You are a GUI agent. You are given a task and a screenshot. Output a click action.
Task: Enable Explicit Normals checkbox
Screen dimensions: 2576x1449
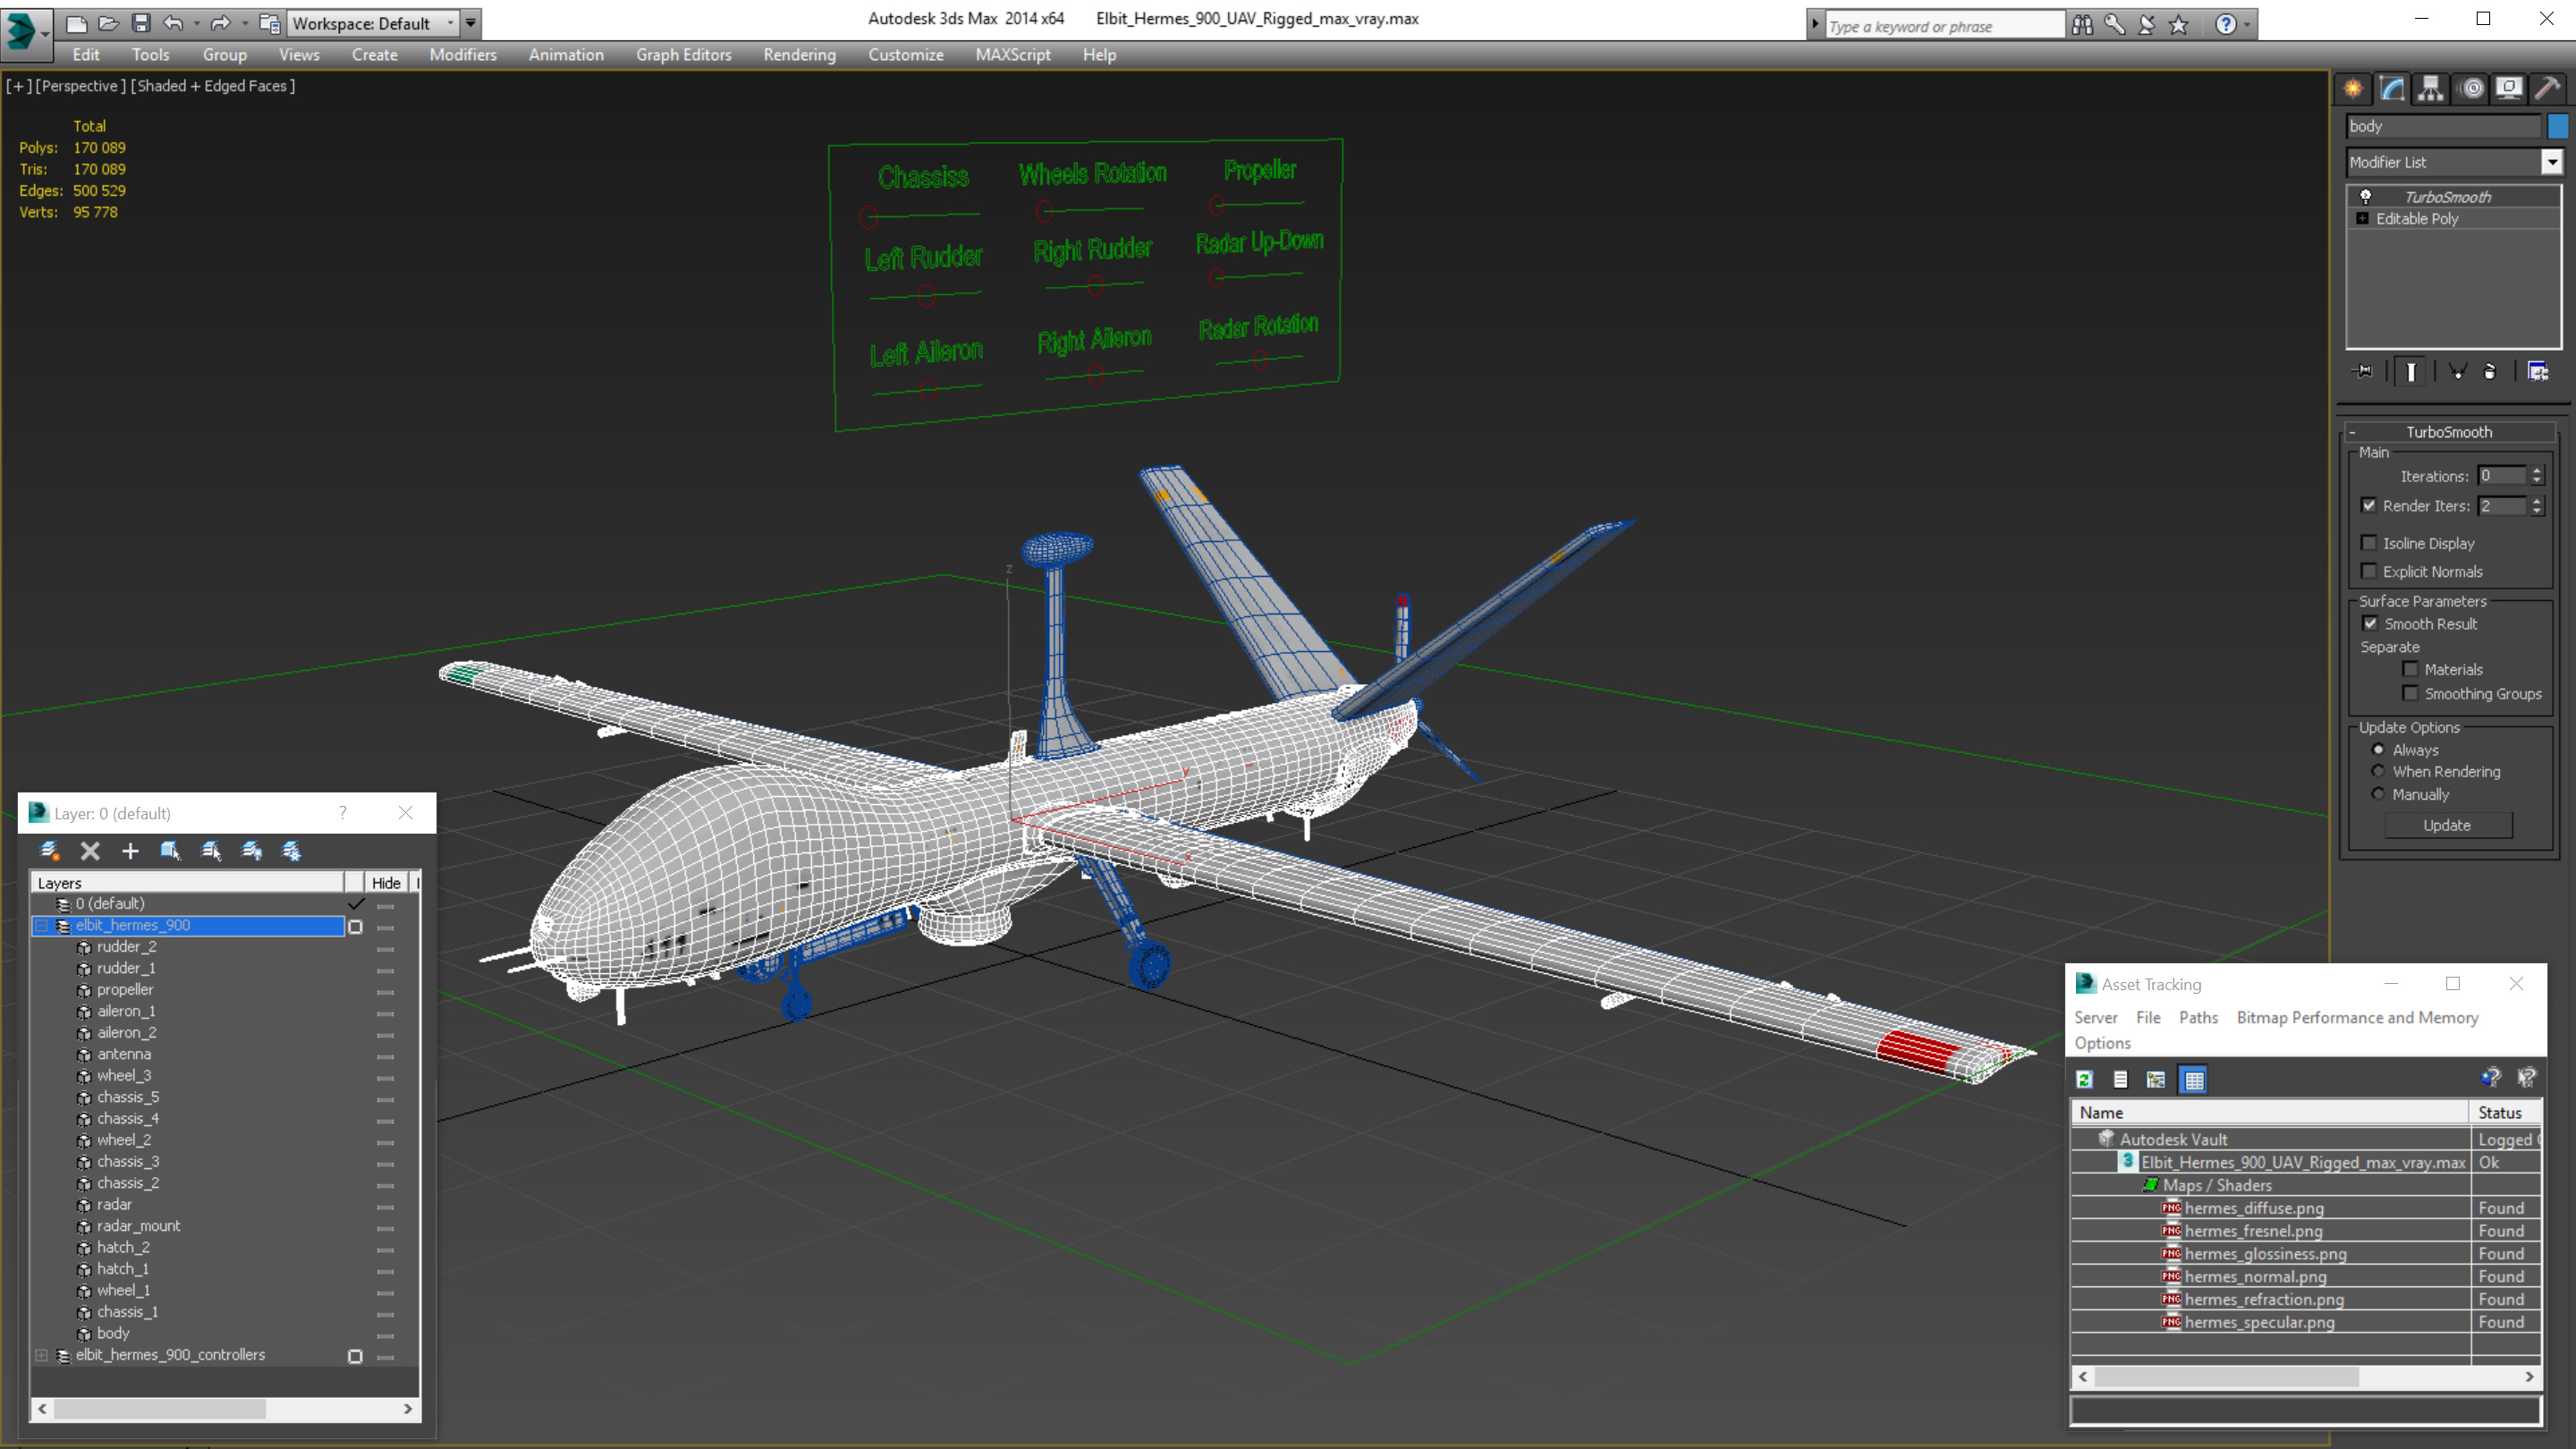pyautogui.click(x=2368, y=571)
